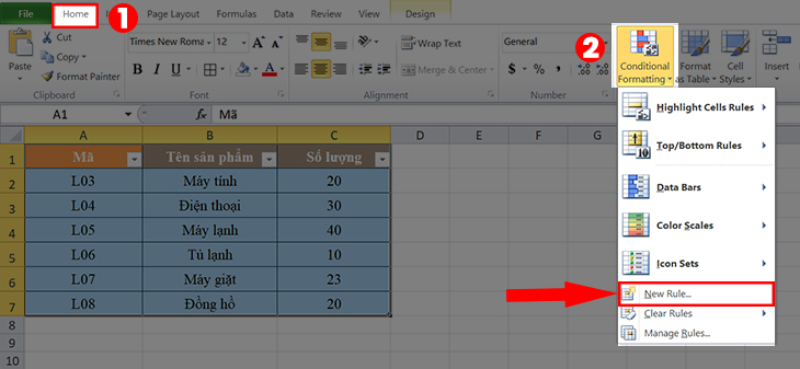Open filter dropdown on Số lượng header
Screen dimensions: 800x369
coord(382,160)
